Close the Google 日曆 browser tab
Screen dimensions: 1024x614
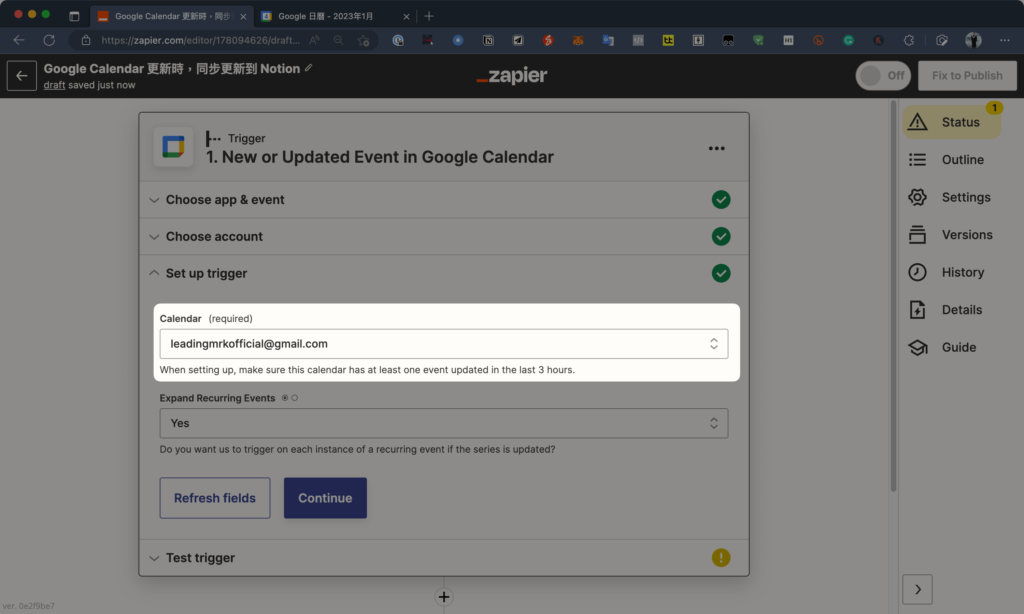tap(406, 17)
